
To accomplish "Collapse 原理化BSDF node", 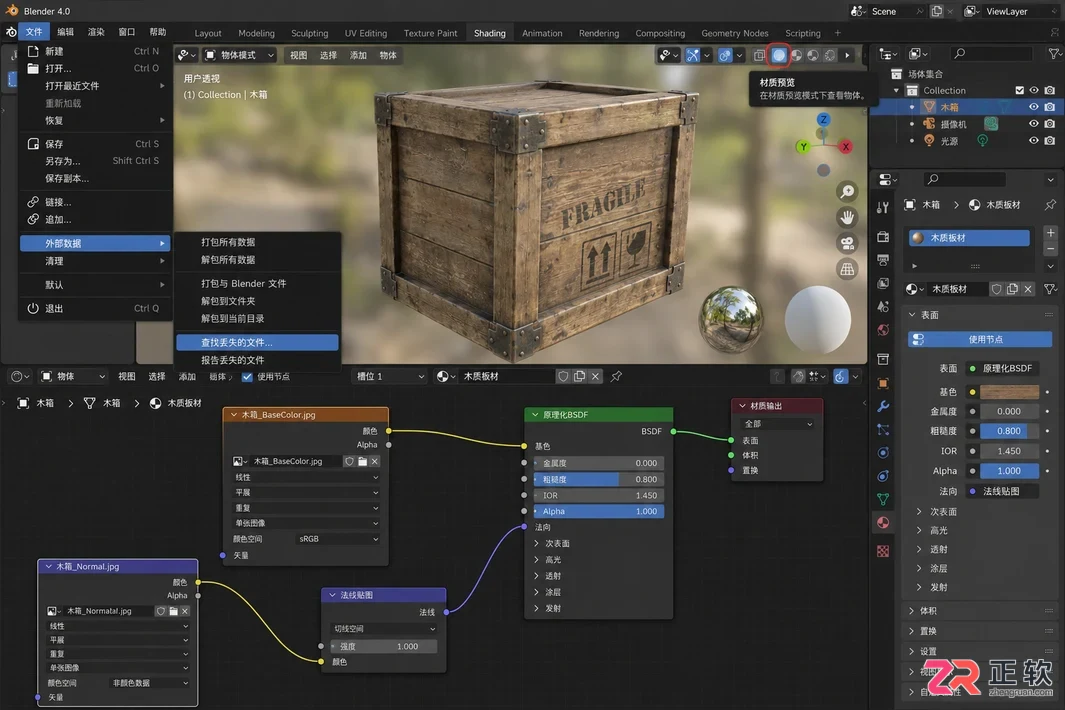I will [535, 414].
